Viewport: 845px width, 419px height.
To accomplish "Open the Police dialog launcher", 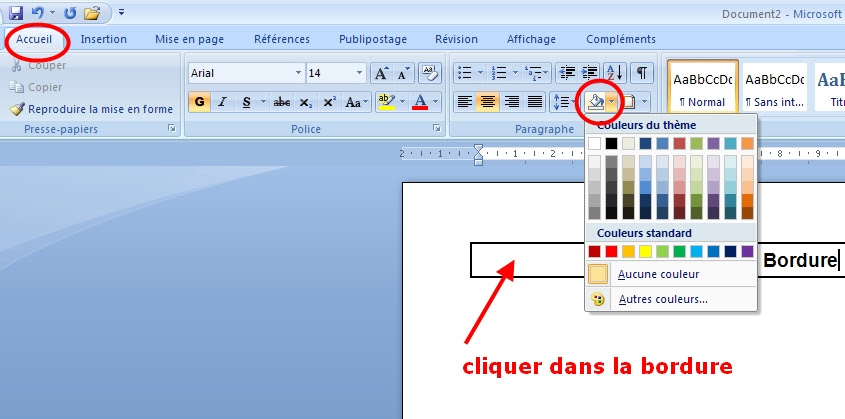I will pyautogui.click(x=435, y=128).
